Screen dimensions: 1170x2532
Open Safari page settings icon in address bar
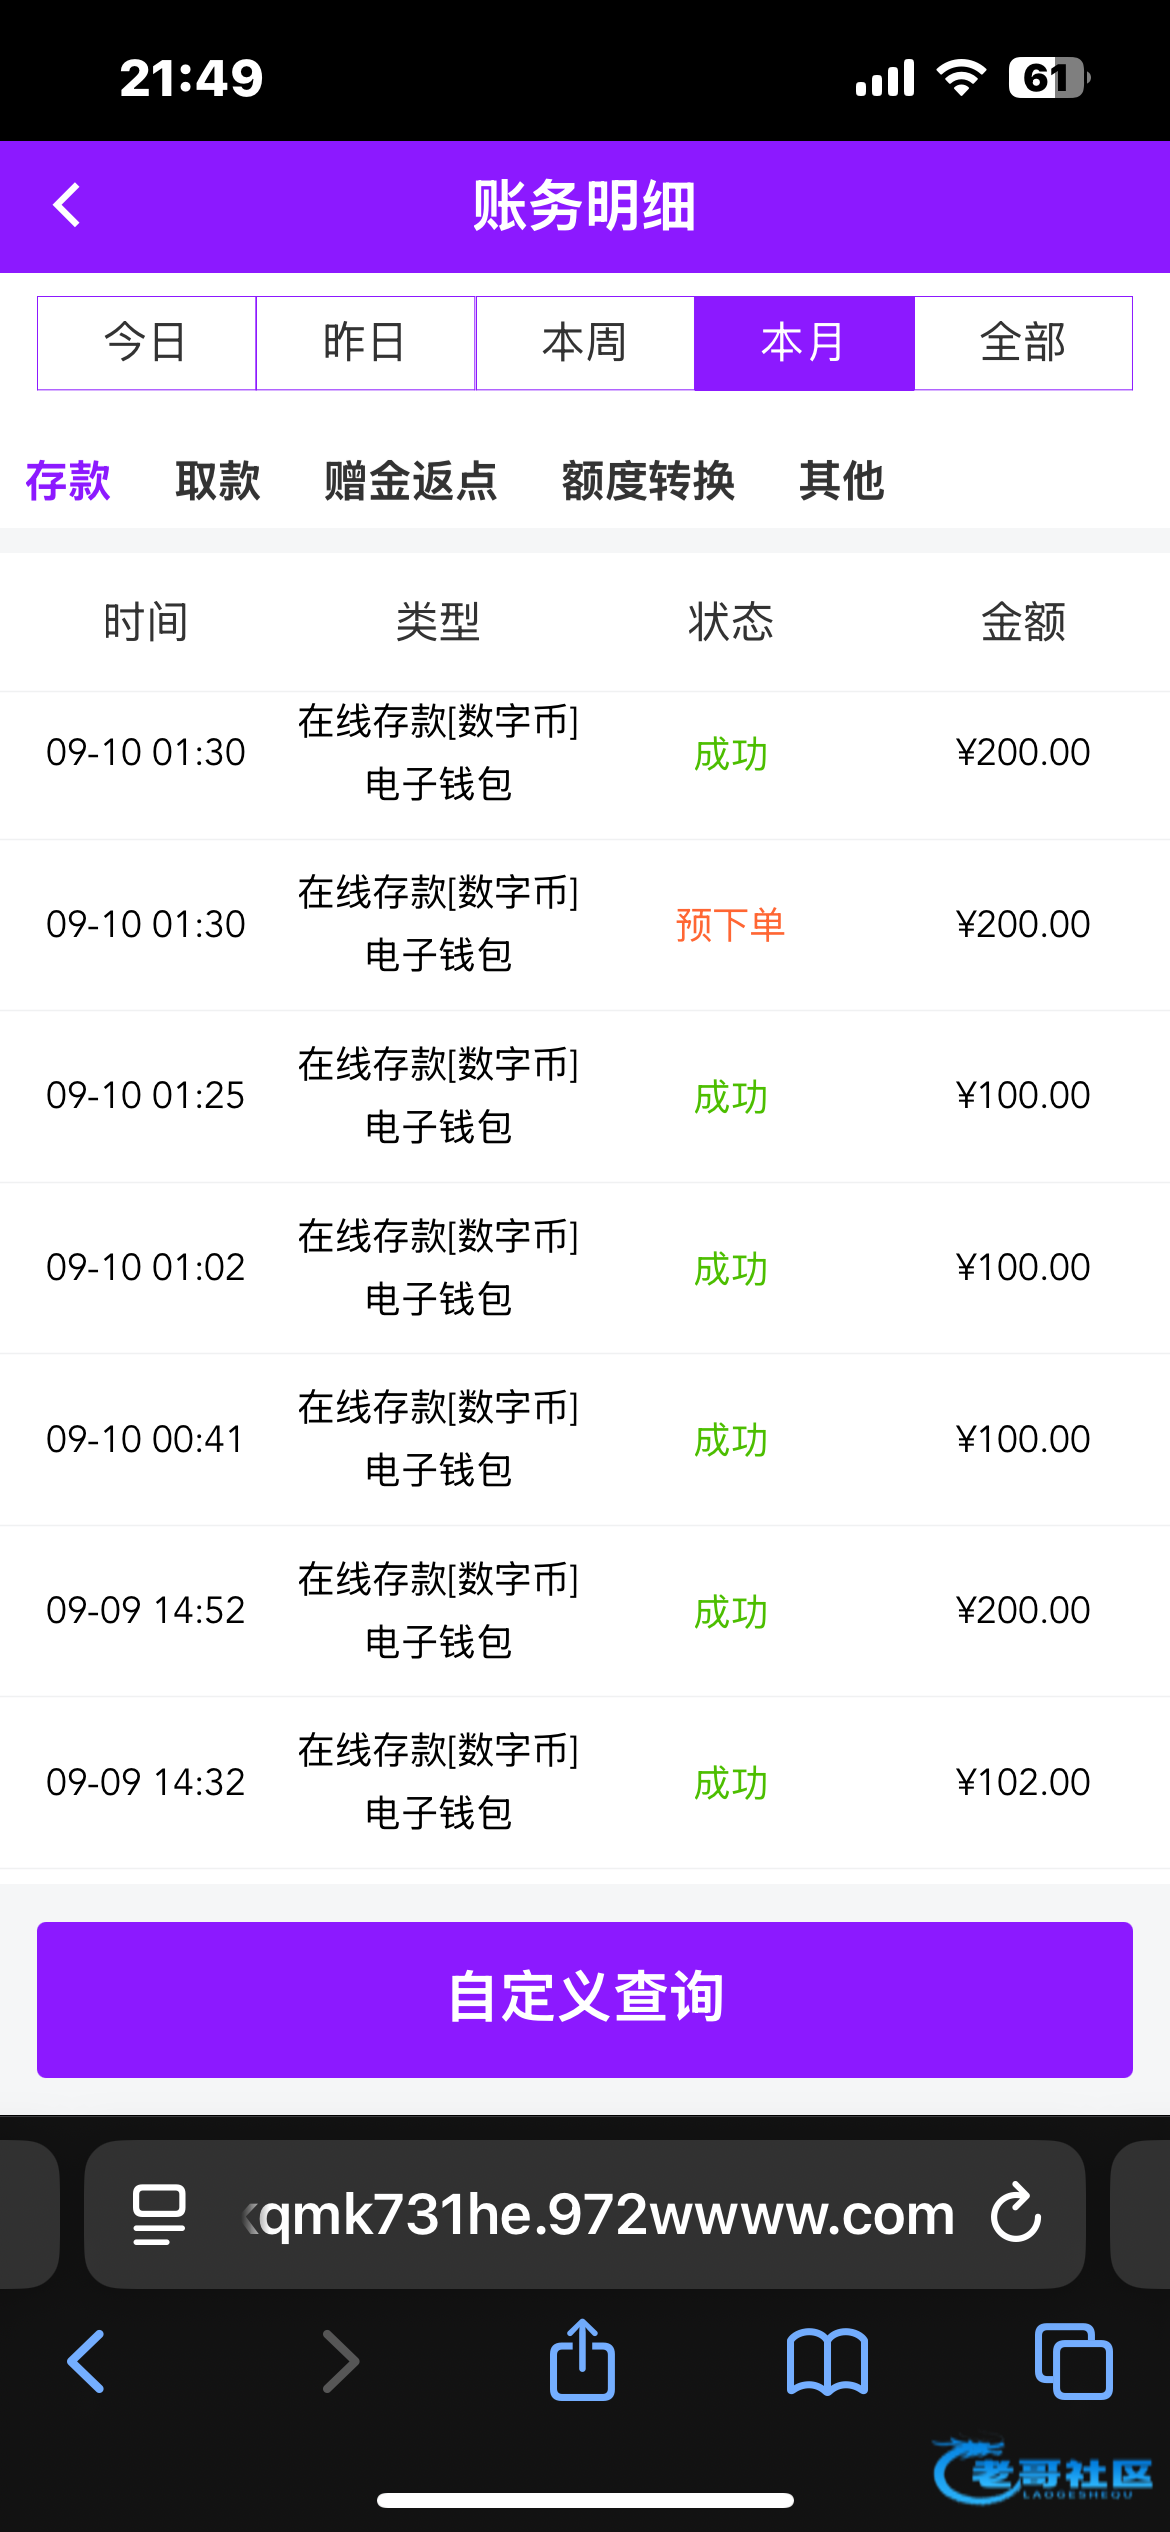tap(159, 2215)
